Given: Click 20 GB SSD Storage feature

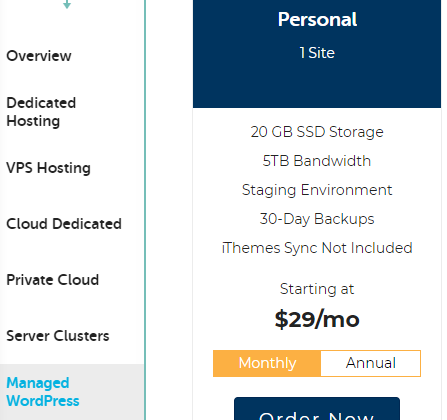Looking at the screenshot, I should click(x=317, y=132).
